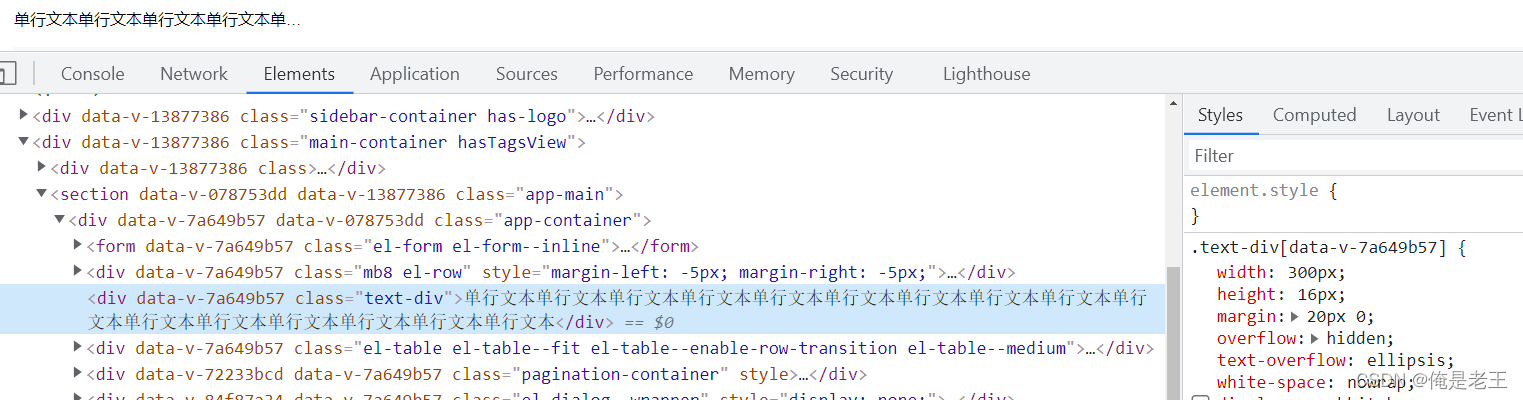Click the text-overflow value ellipsis
The width and height of the screenshot is (1523, 400).
(1406, 360)
